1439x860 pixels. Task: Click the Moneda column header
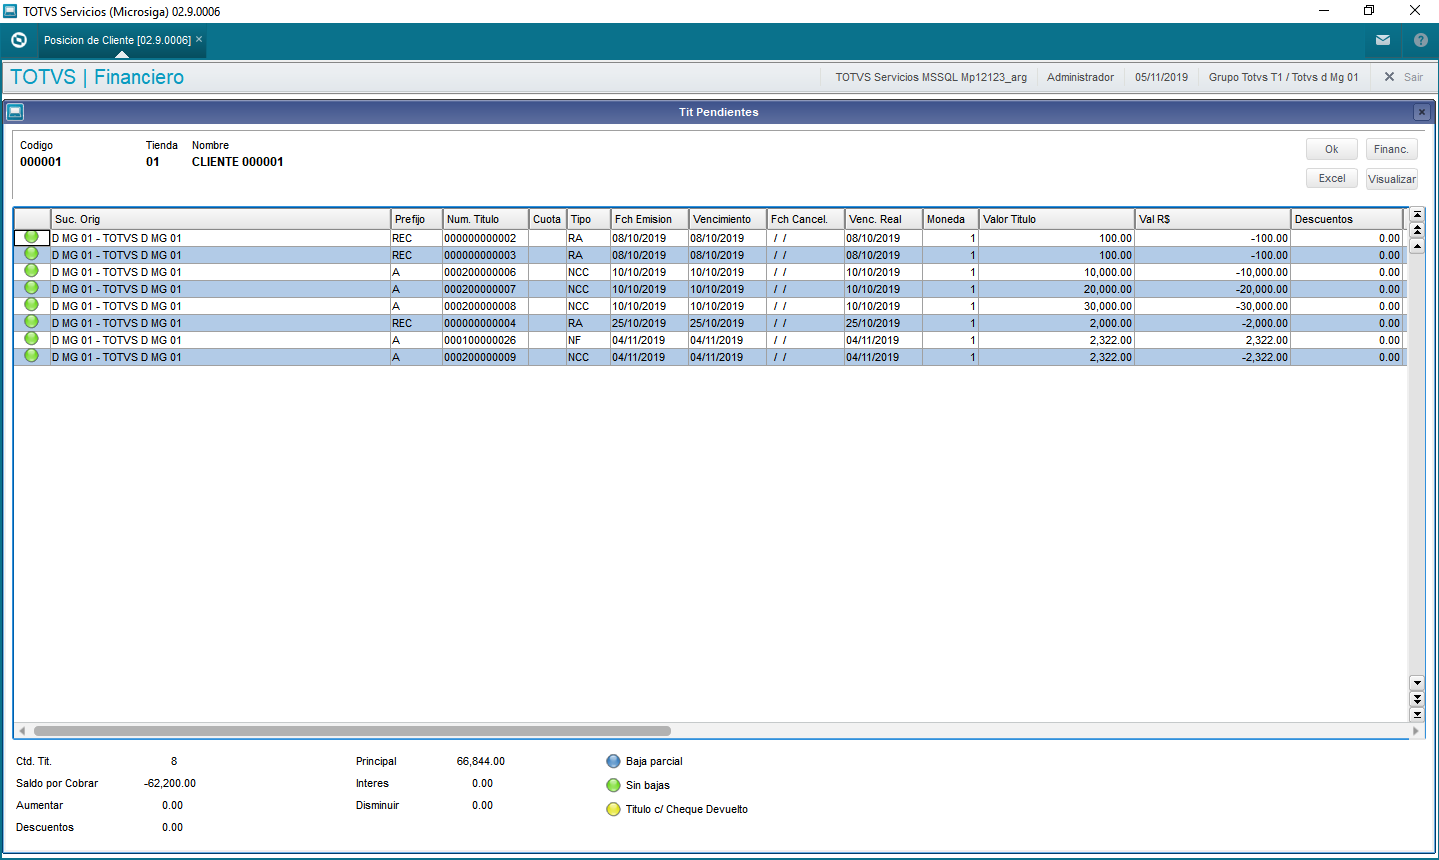(x=950, y=219)
